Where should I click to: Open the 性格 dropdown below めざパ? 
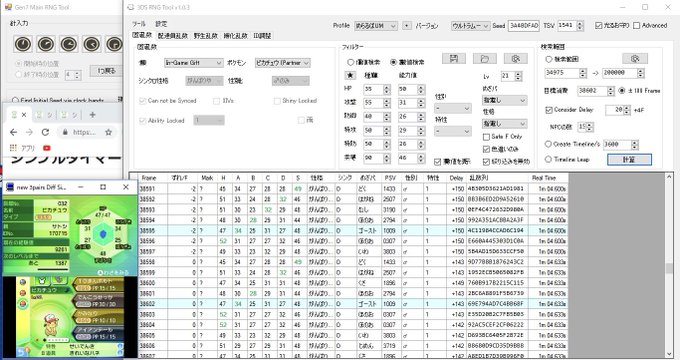point(505,124)
